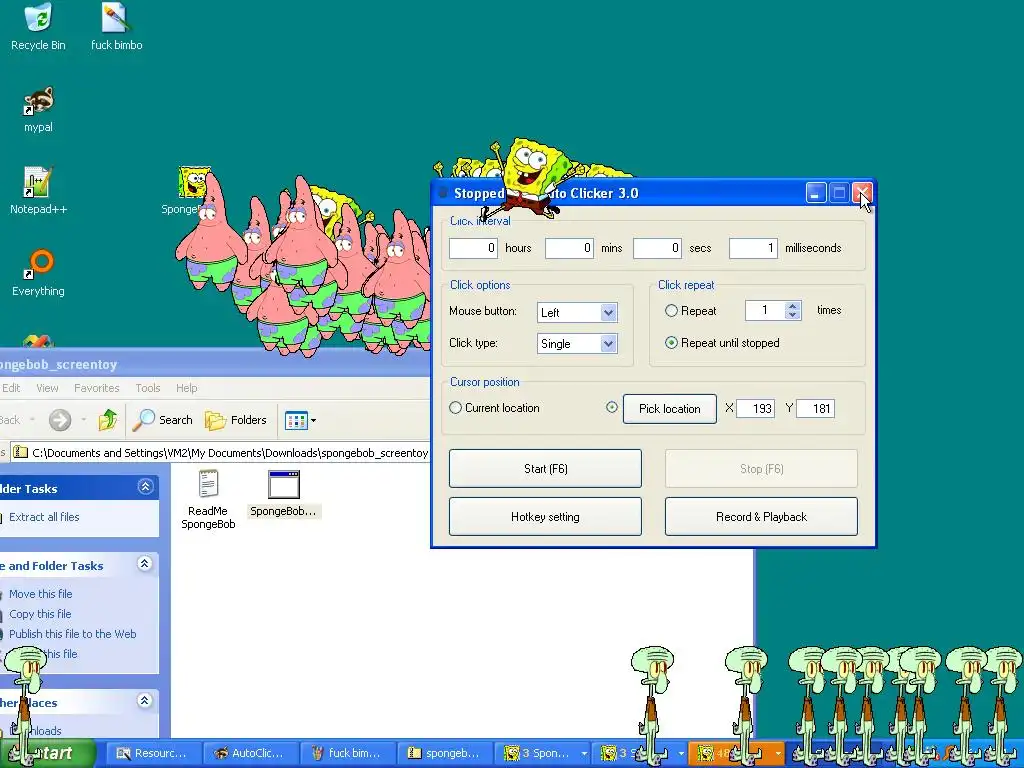1024x768 pixels.
Task: Click the X coordinate field
Action: point(756,409)
